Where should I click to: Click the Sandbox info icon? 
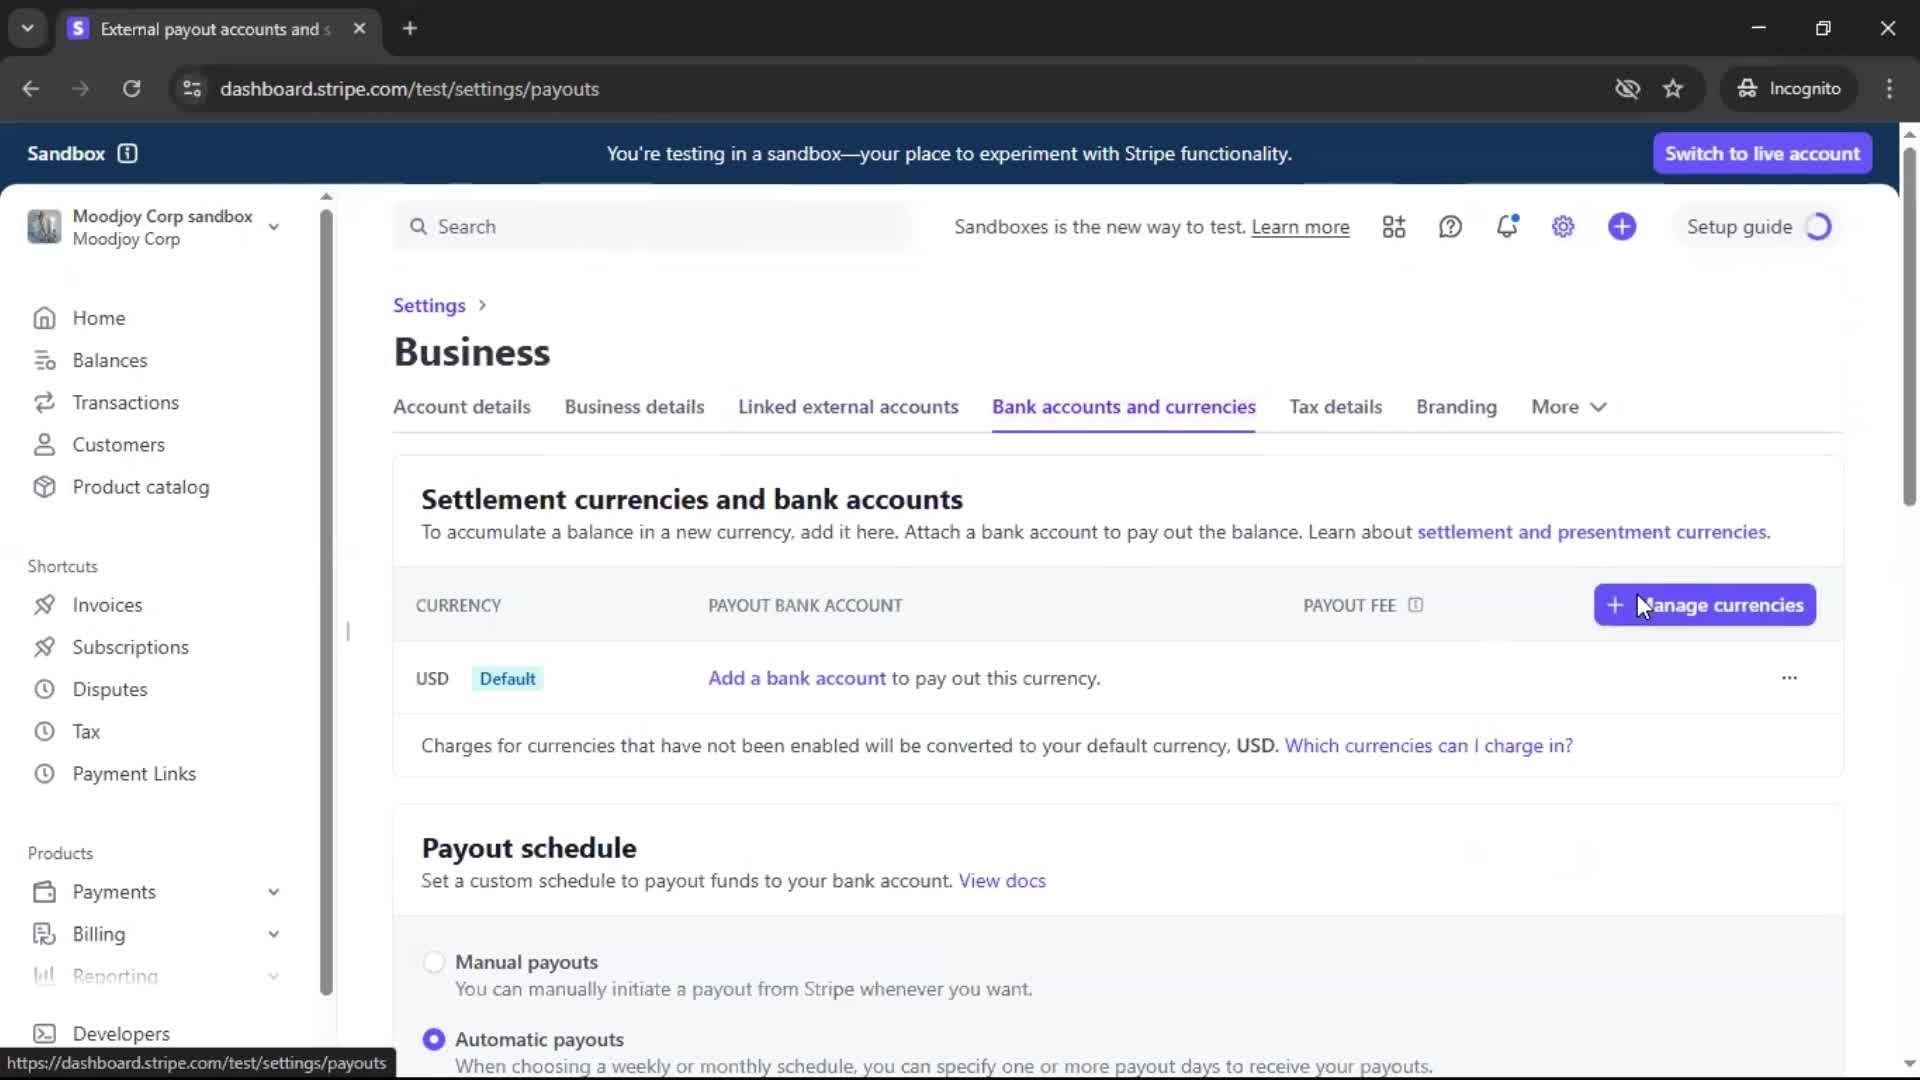click(x=127, y=153)
